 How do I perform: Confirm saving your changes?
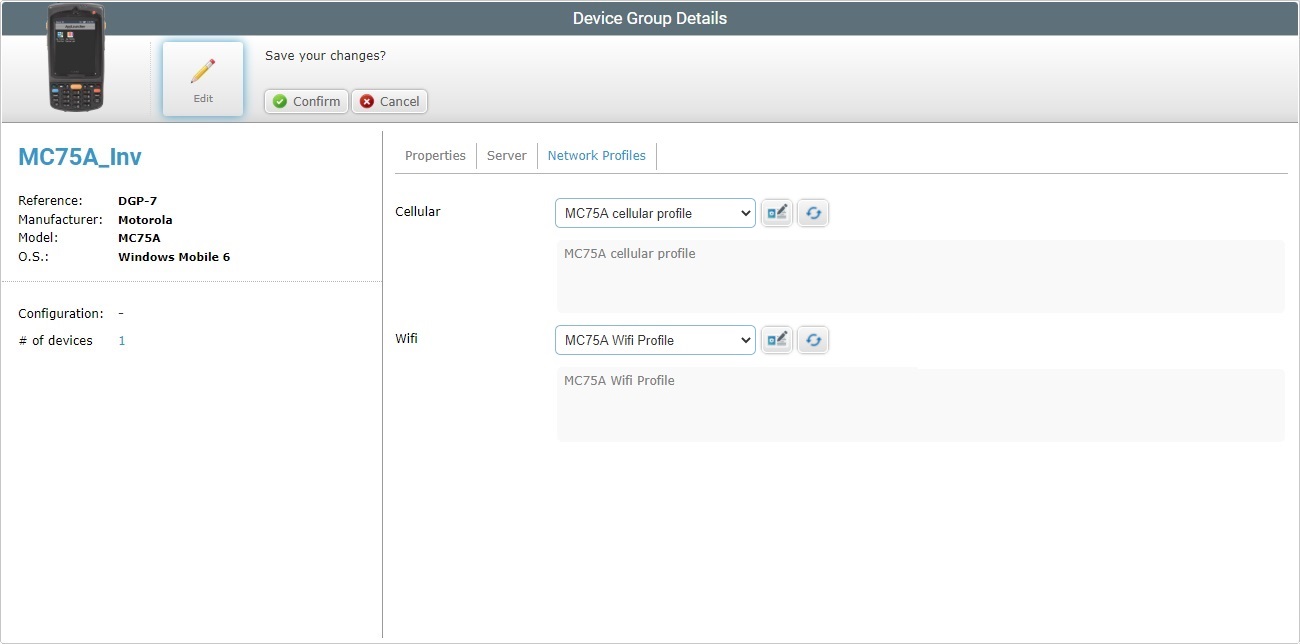pyautogui.click(x=305, y=101)
